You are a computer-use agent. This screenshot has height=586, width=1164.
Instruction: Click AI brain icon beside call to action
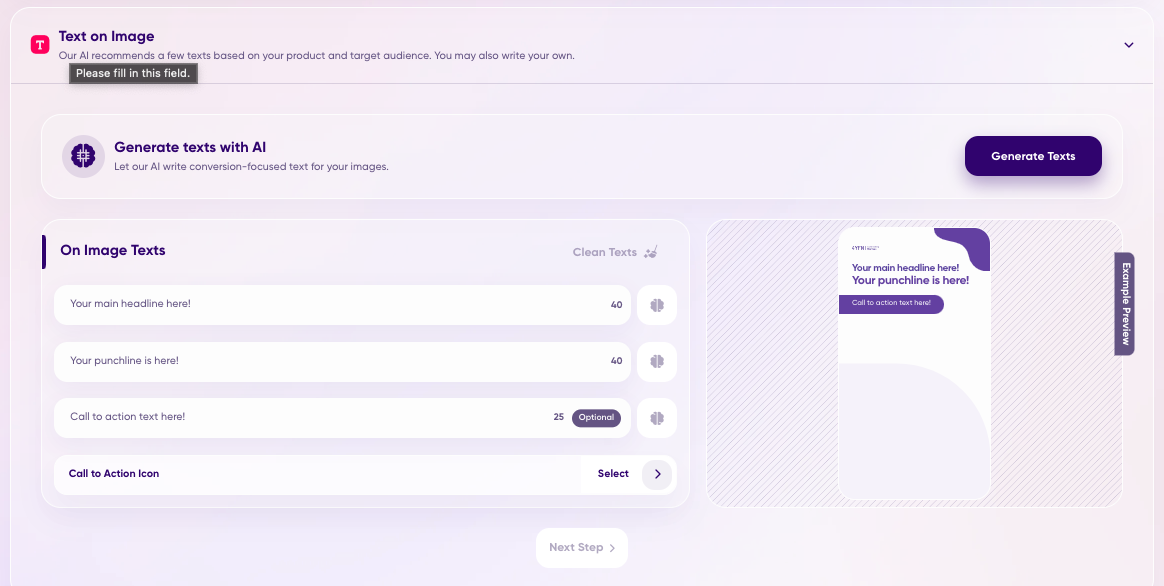coord(657,418)
